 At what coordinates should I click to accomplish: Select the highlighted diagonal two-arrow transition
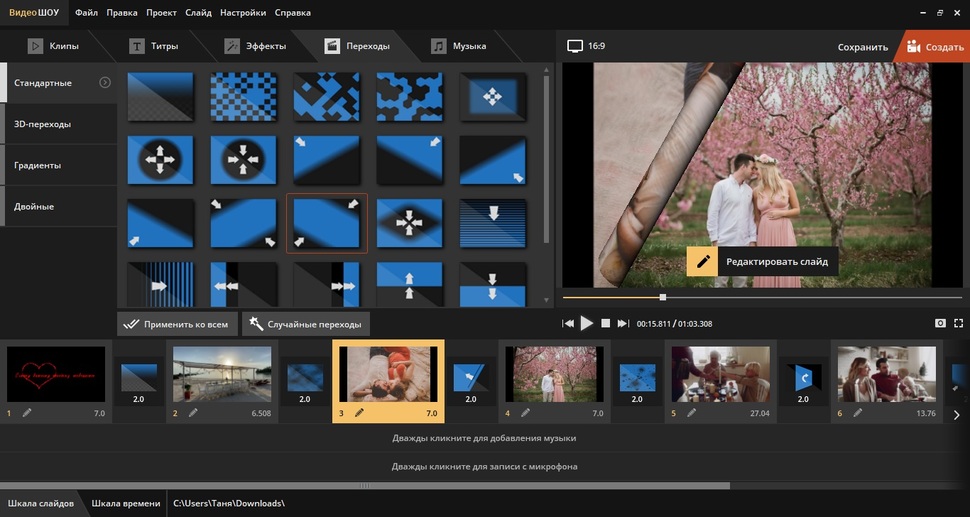point(326,223)
